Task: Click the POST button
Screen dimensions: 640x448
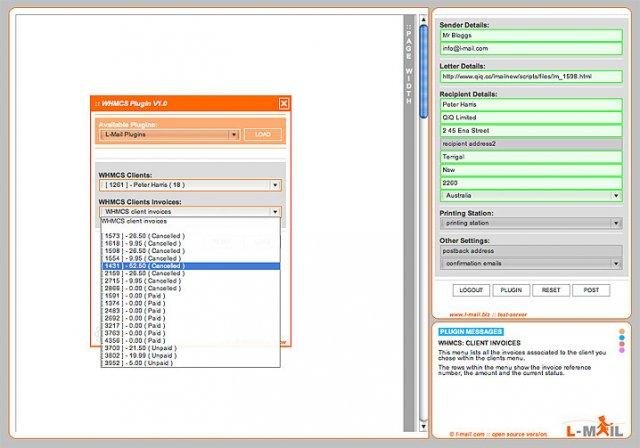Action: [591, 290]
